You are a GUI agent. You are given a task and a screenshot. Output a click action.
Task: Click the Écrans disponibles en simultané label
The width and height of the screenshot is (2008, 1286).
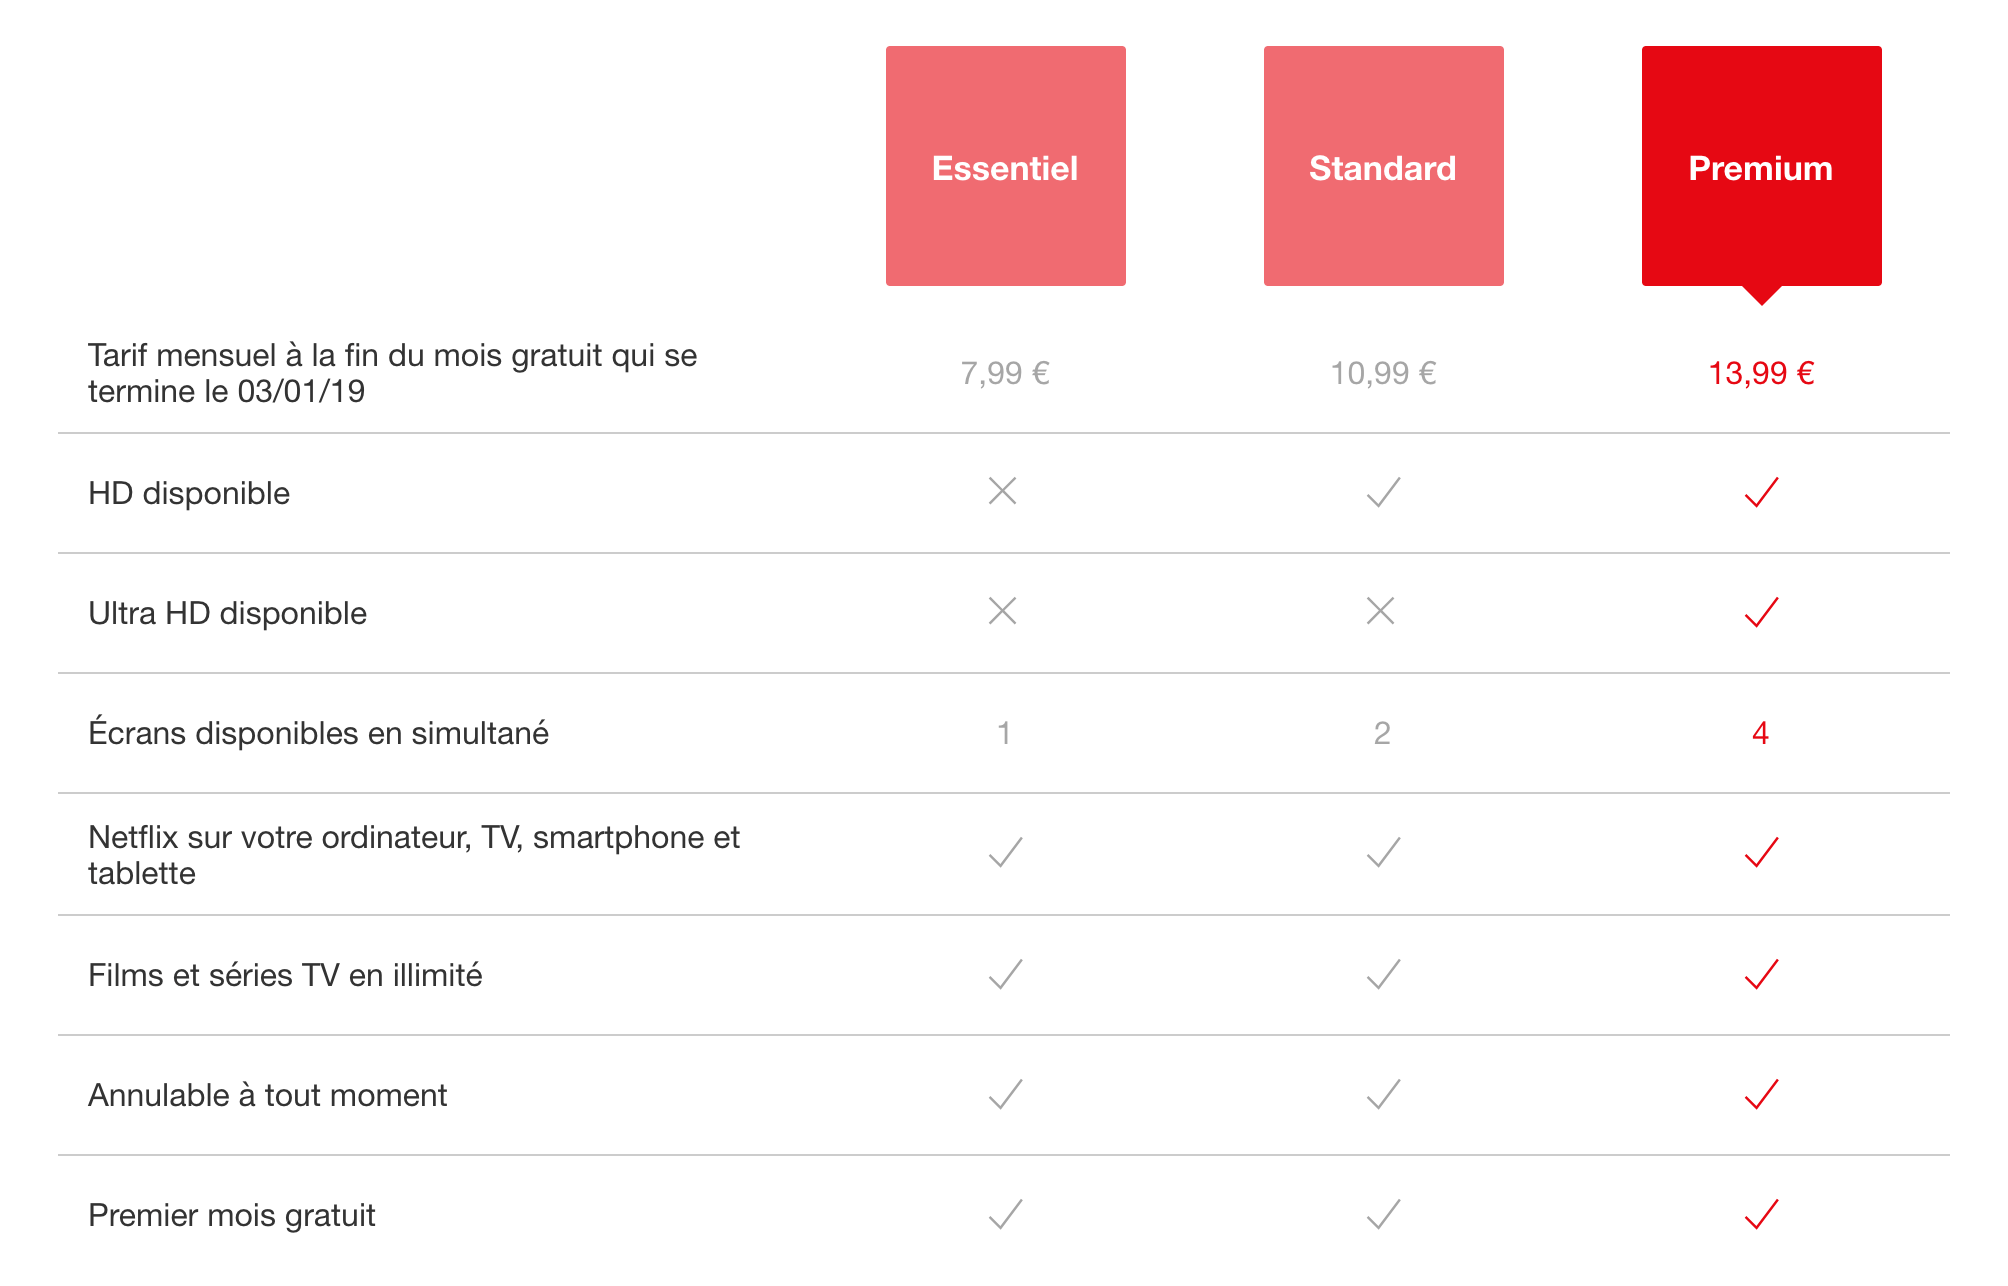click(318, 732)
